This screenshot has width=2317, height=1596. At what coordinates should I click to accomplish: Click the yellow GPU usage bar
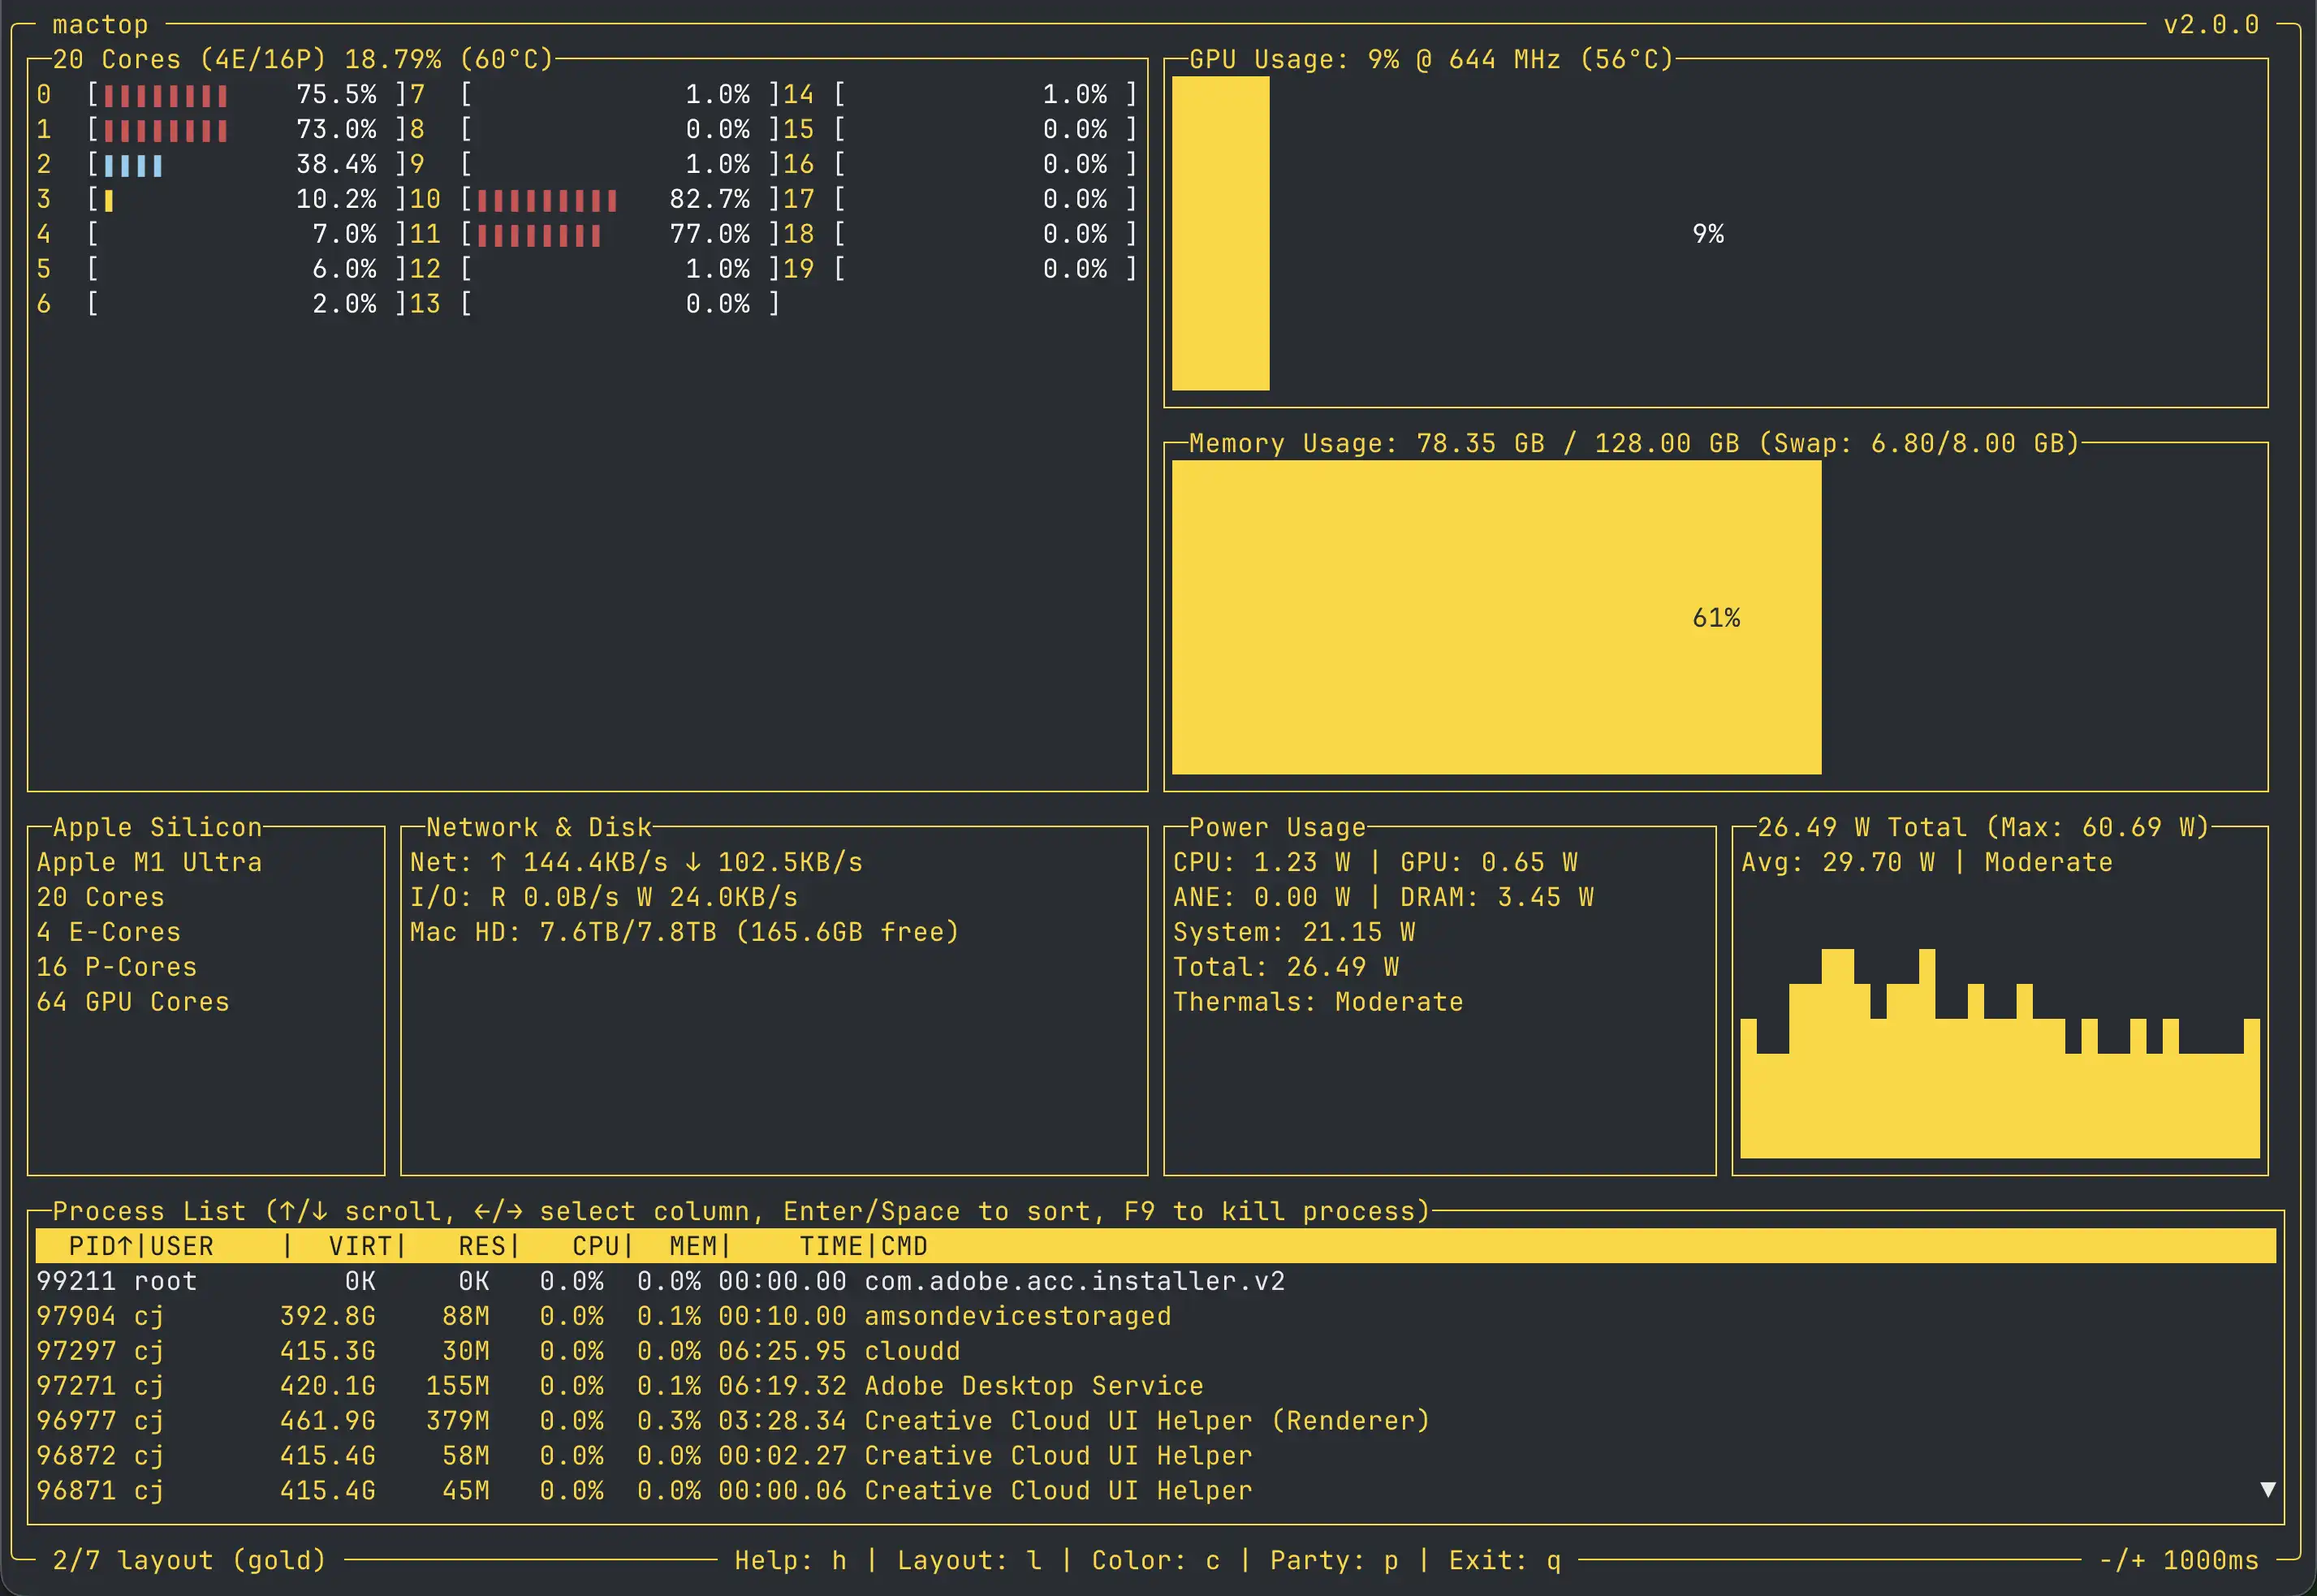pyautogui.click(x=1220, y=234)
